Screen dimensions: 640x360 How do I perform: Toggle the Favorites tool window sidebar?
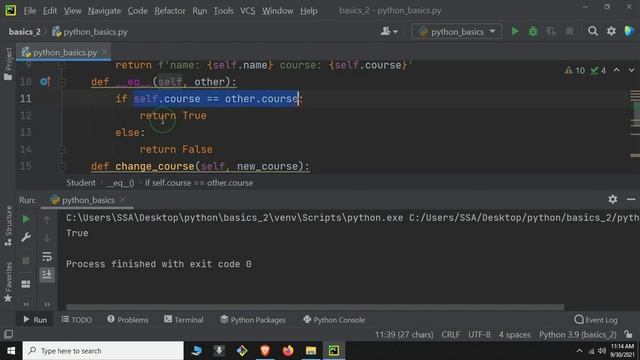click(8, 282)
